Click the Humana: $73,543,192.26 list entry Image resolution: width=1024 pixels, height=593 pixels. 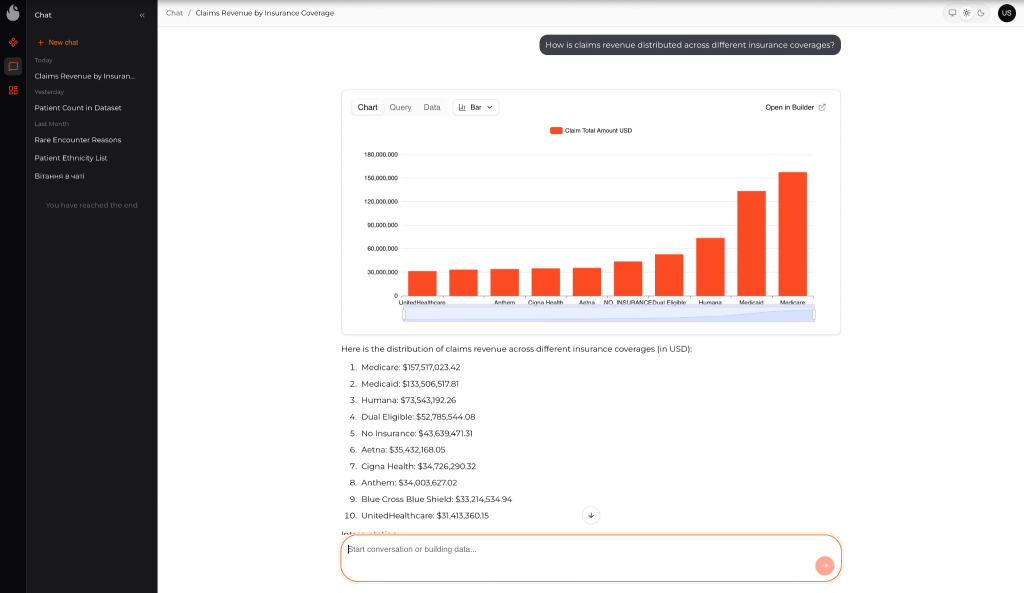[x=408, y=400]
